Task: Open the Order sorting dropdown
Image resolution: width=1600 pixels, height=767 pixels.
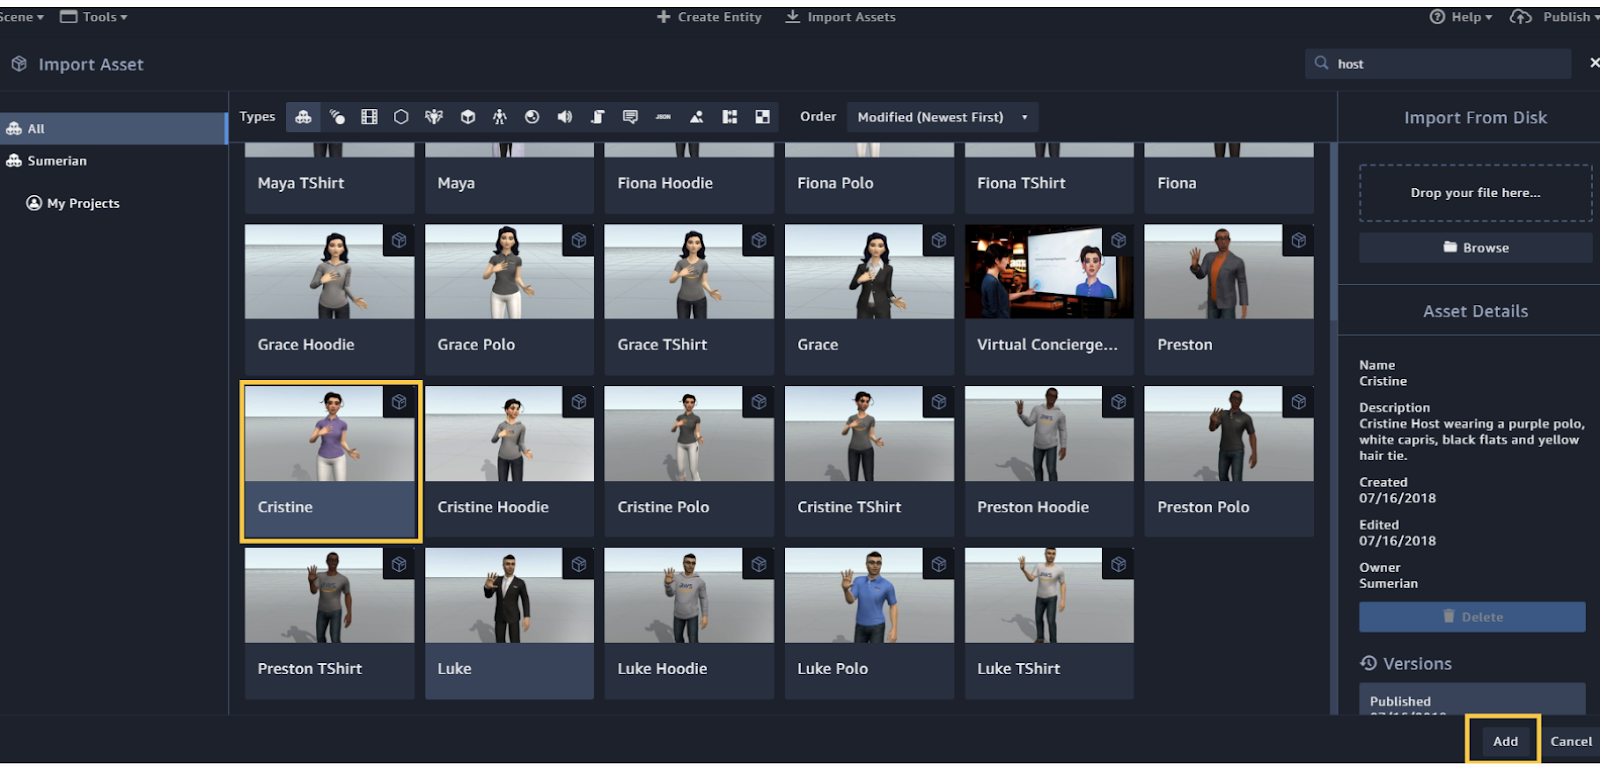Action: pyautogui.click(x=941, y=117)
